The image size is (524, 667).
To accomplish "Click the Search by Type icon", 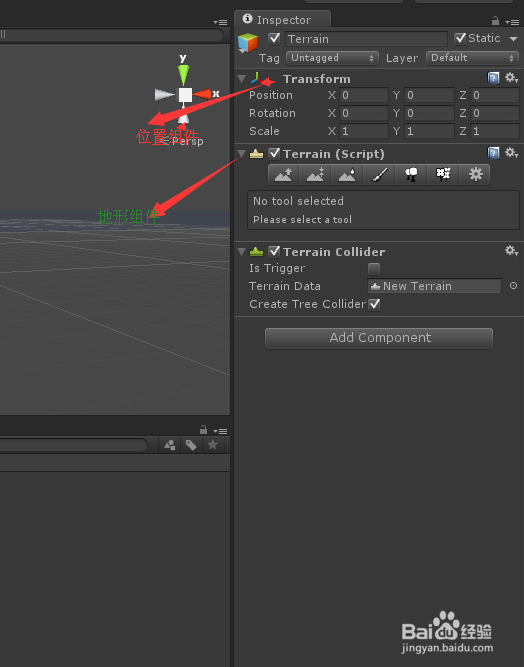I will pos(170,445).
